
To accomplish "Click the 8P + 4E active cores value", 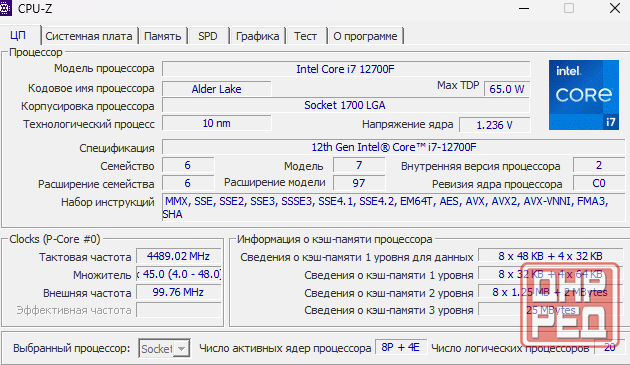I will point(401,347).
